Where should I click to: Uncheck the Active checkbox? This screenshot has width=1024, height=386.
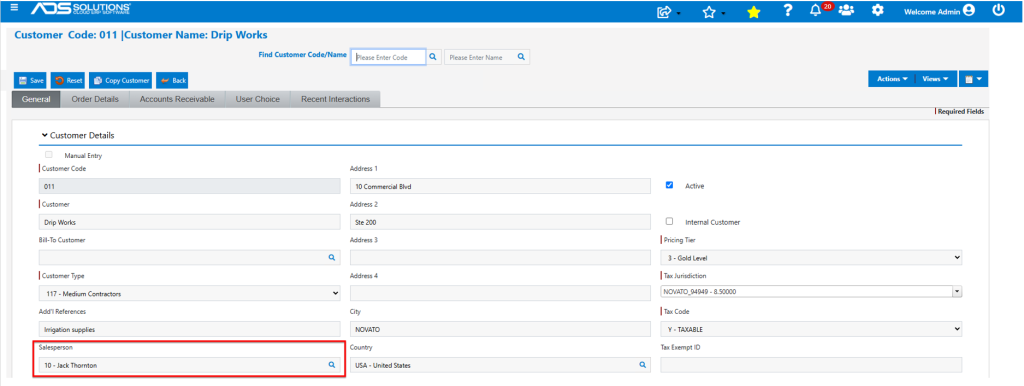pos(669,185)
